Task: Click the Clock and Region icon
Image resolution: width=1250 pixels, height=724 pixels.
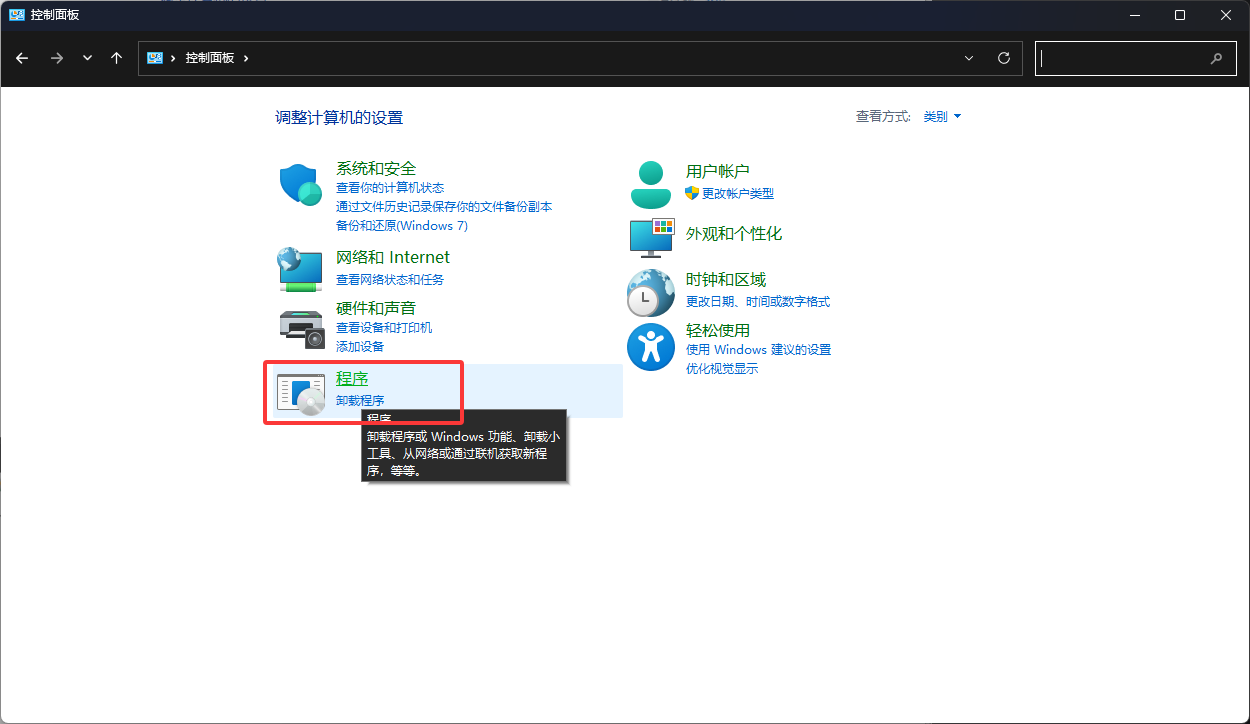Action: pyautogui.click(x=651, y=292)
